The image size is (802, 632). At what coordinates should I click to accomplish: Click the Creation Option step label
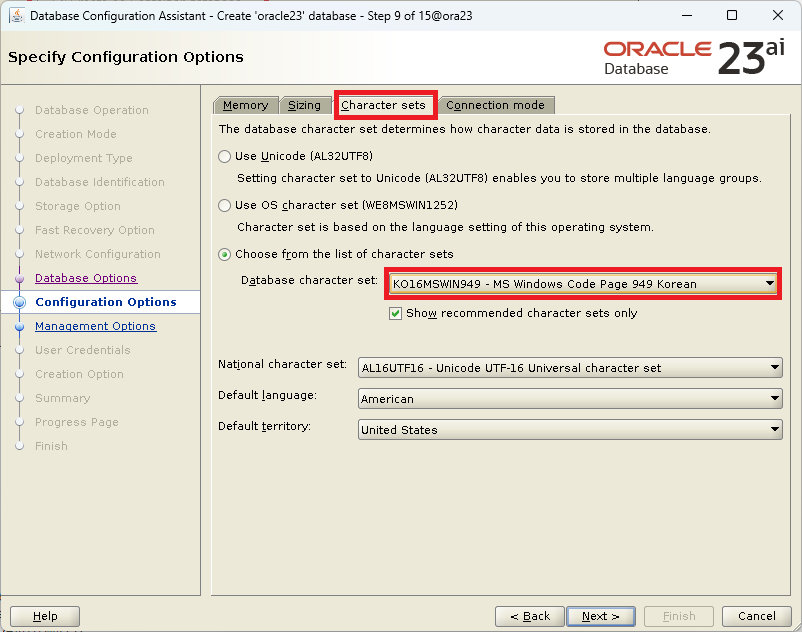click(x=79, y=374)
